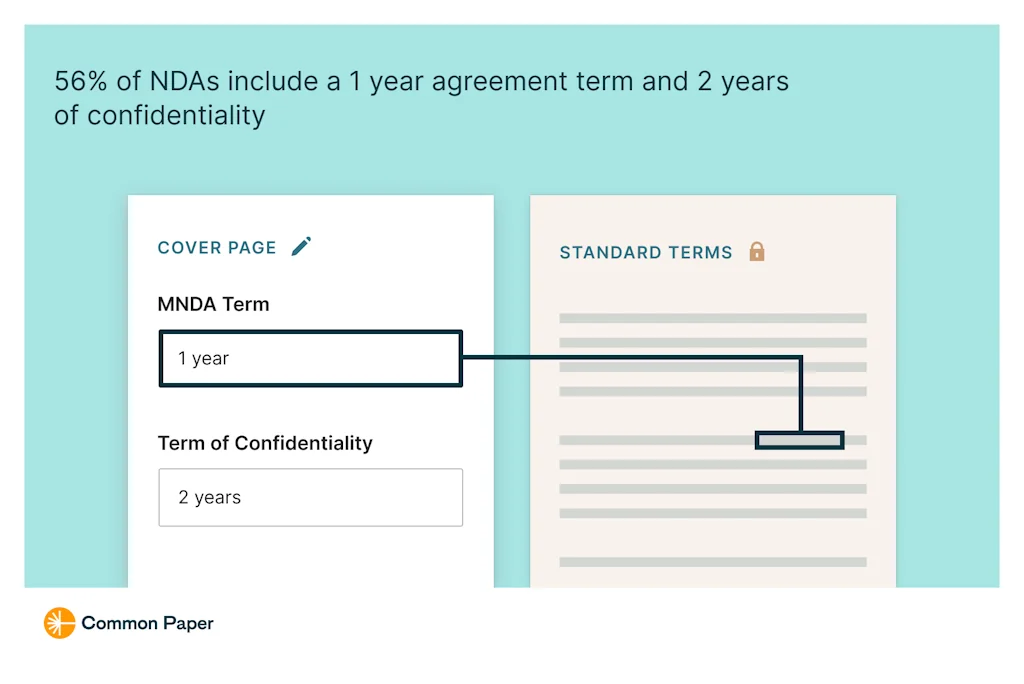
Task: Select the MNDA Term field showing 1 year
Action: pyautogui.click(x=310, y=358)
